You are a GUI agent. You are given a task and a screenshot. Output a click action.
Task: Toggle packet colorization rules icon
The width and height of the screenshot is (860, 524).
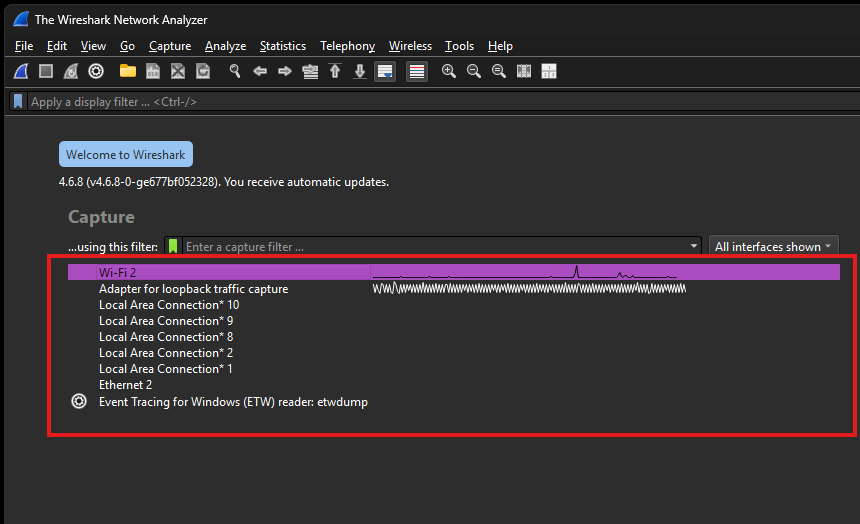[x=417, y=71]
